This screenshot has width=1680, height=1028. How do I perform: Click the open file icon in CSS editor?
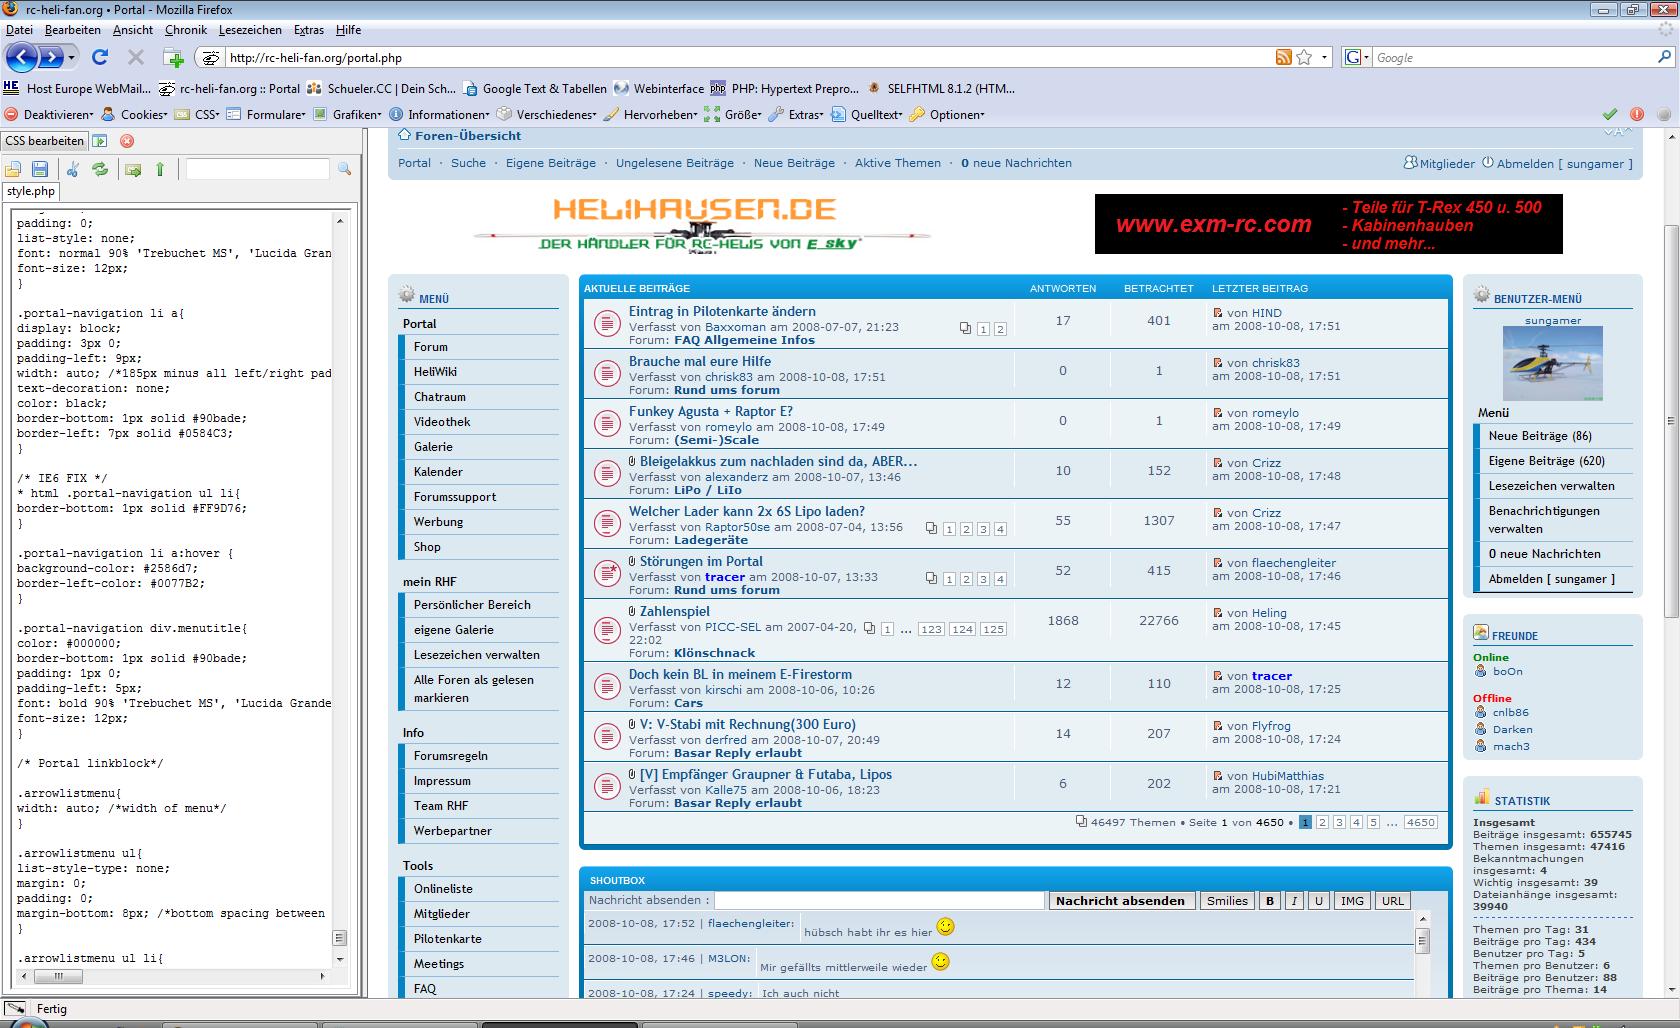click(x=14, y=169)
